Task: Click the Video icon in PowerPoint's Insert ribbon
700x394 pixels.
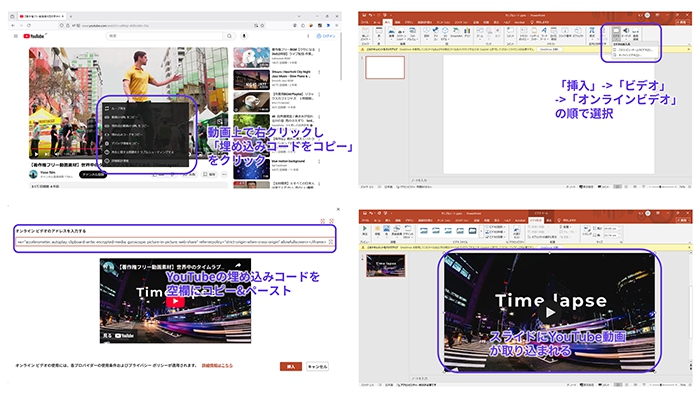Action: click(x=616, y=32)
